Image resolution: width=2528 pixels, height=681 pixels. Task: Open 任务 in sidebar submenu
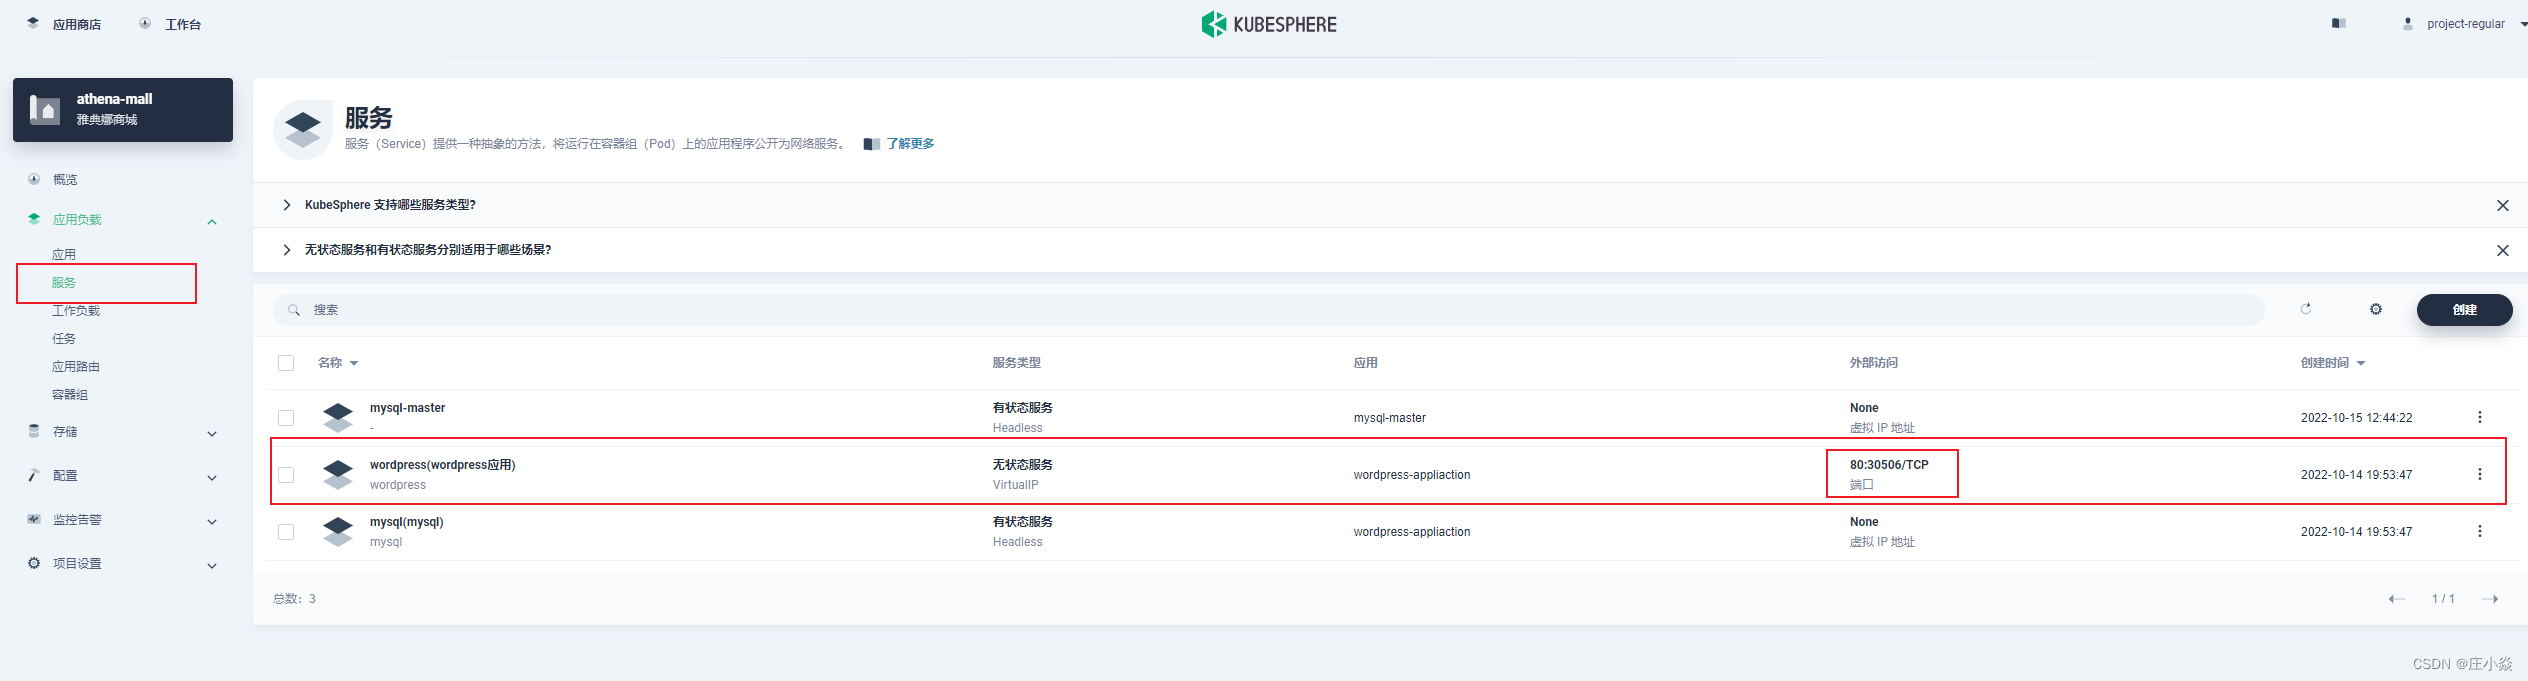[64, 338]
